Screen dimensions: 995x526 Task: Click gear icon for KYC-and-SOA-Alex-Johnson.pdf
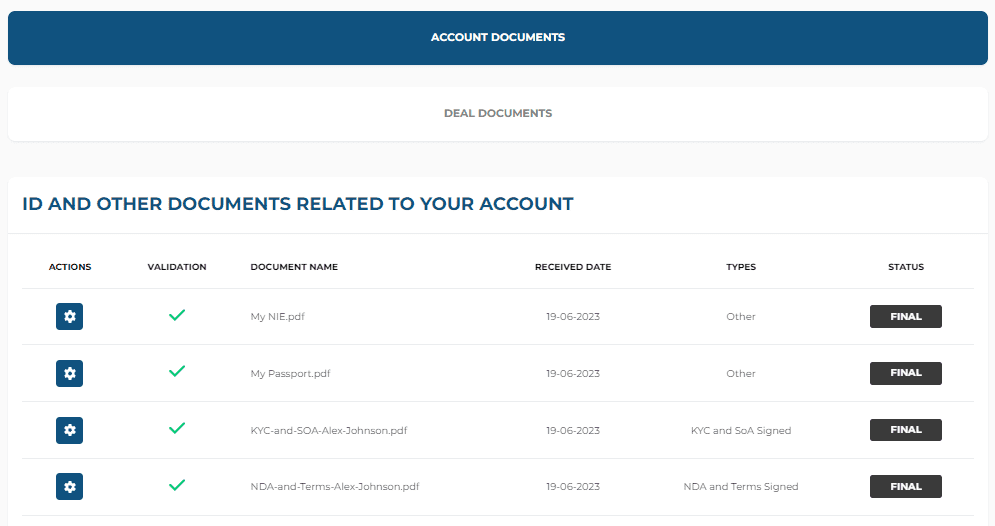click(x=69, y=430)
